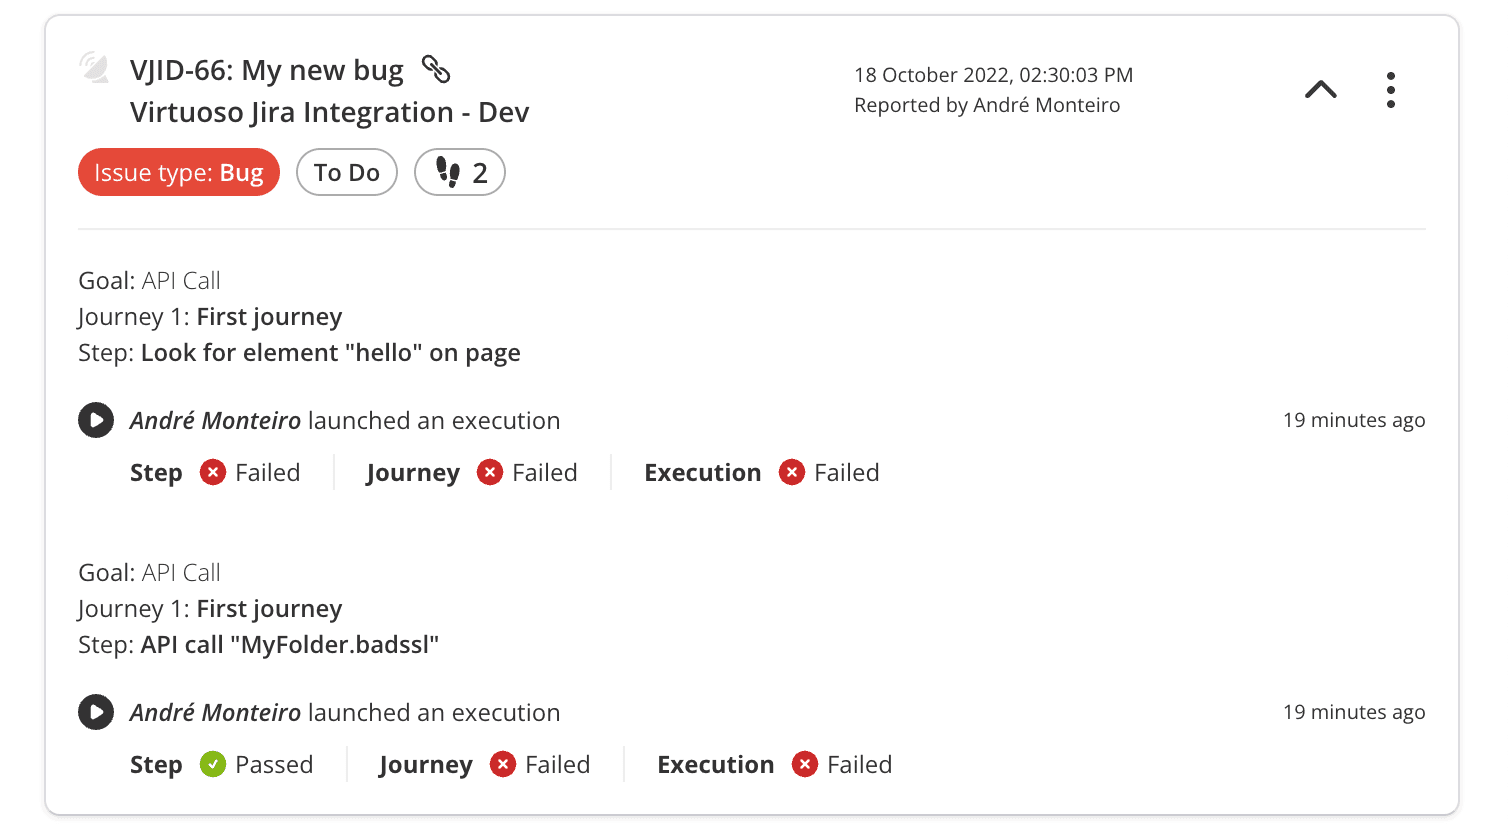The width and height of the screenshot is (1508, 838).
Task: Open the step Look for element "hello" on page
Action: tap(330, 352)
